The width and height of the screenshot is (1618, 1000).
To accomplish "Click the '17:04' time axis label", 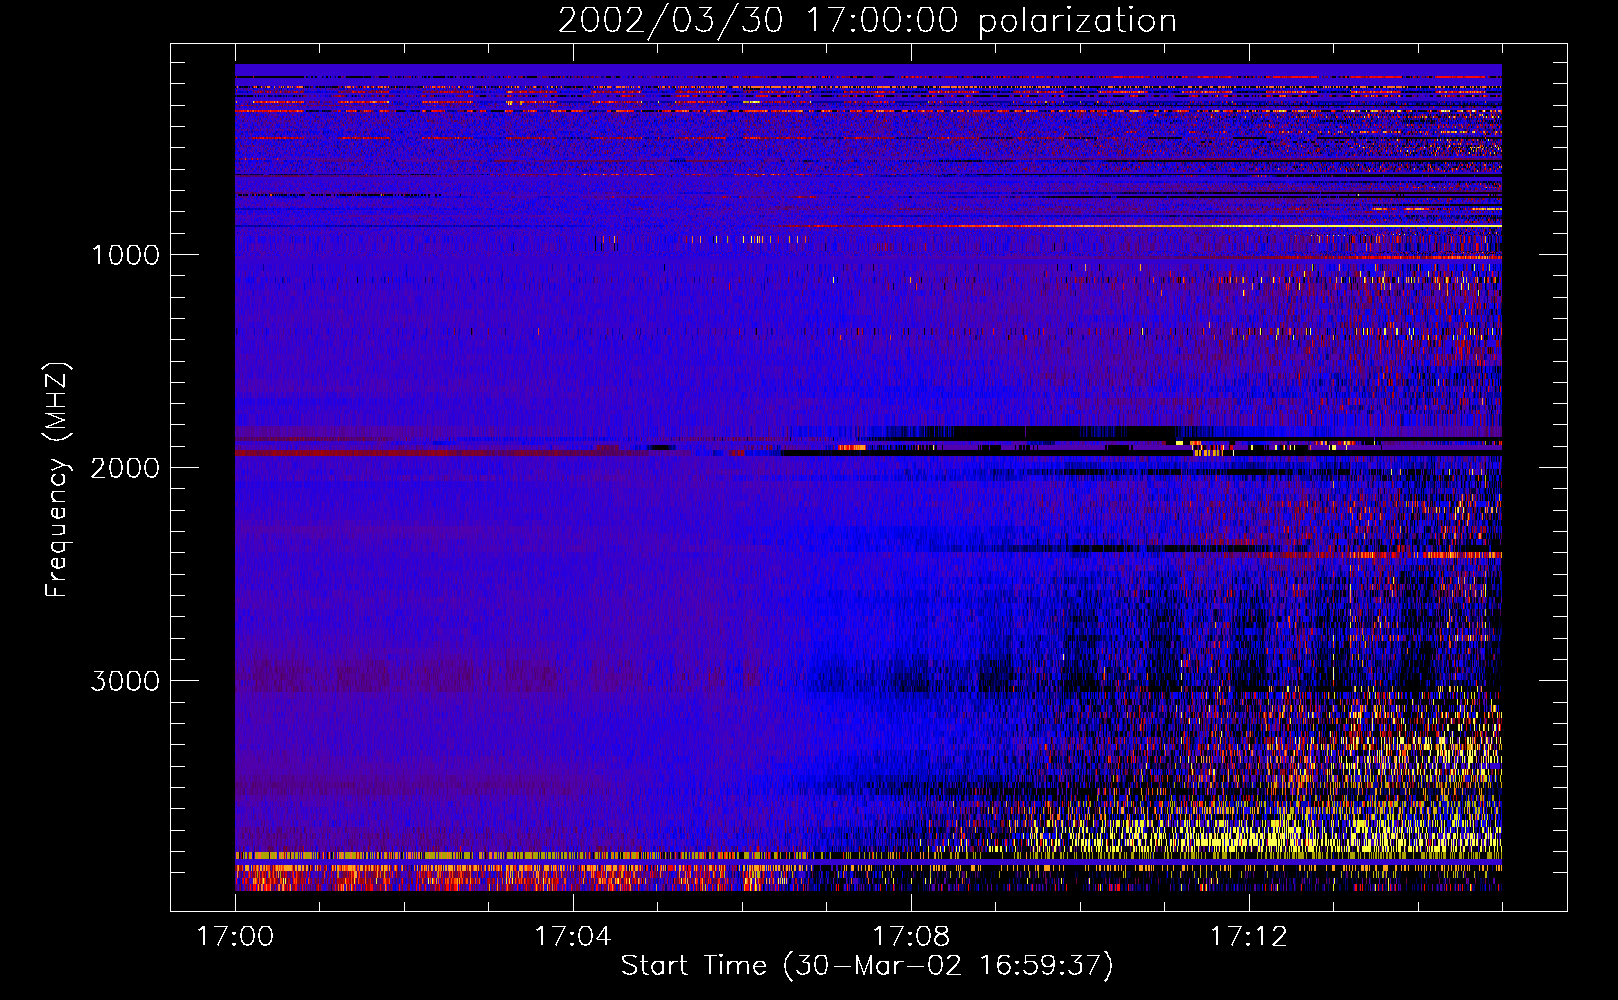I will (572, 937).
